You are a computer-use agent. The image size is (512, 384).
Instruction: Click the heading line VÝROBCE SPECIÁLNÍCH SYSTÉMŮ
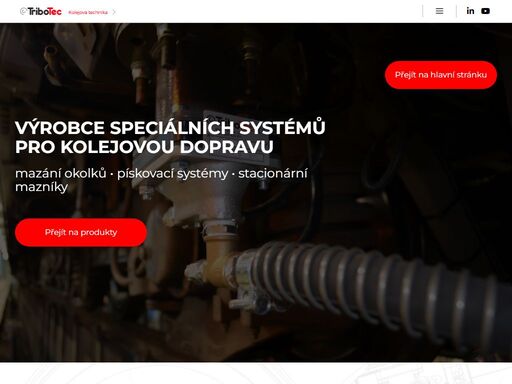[x=170, y=128]
